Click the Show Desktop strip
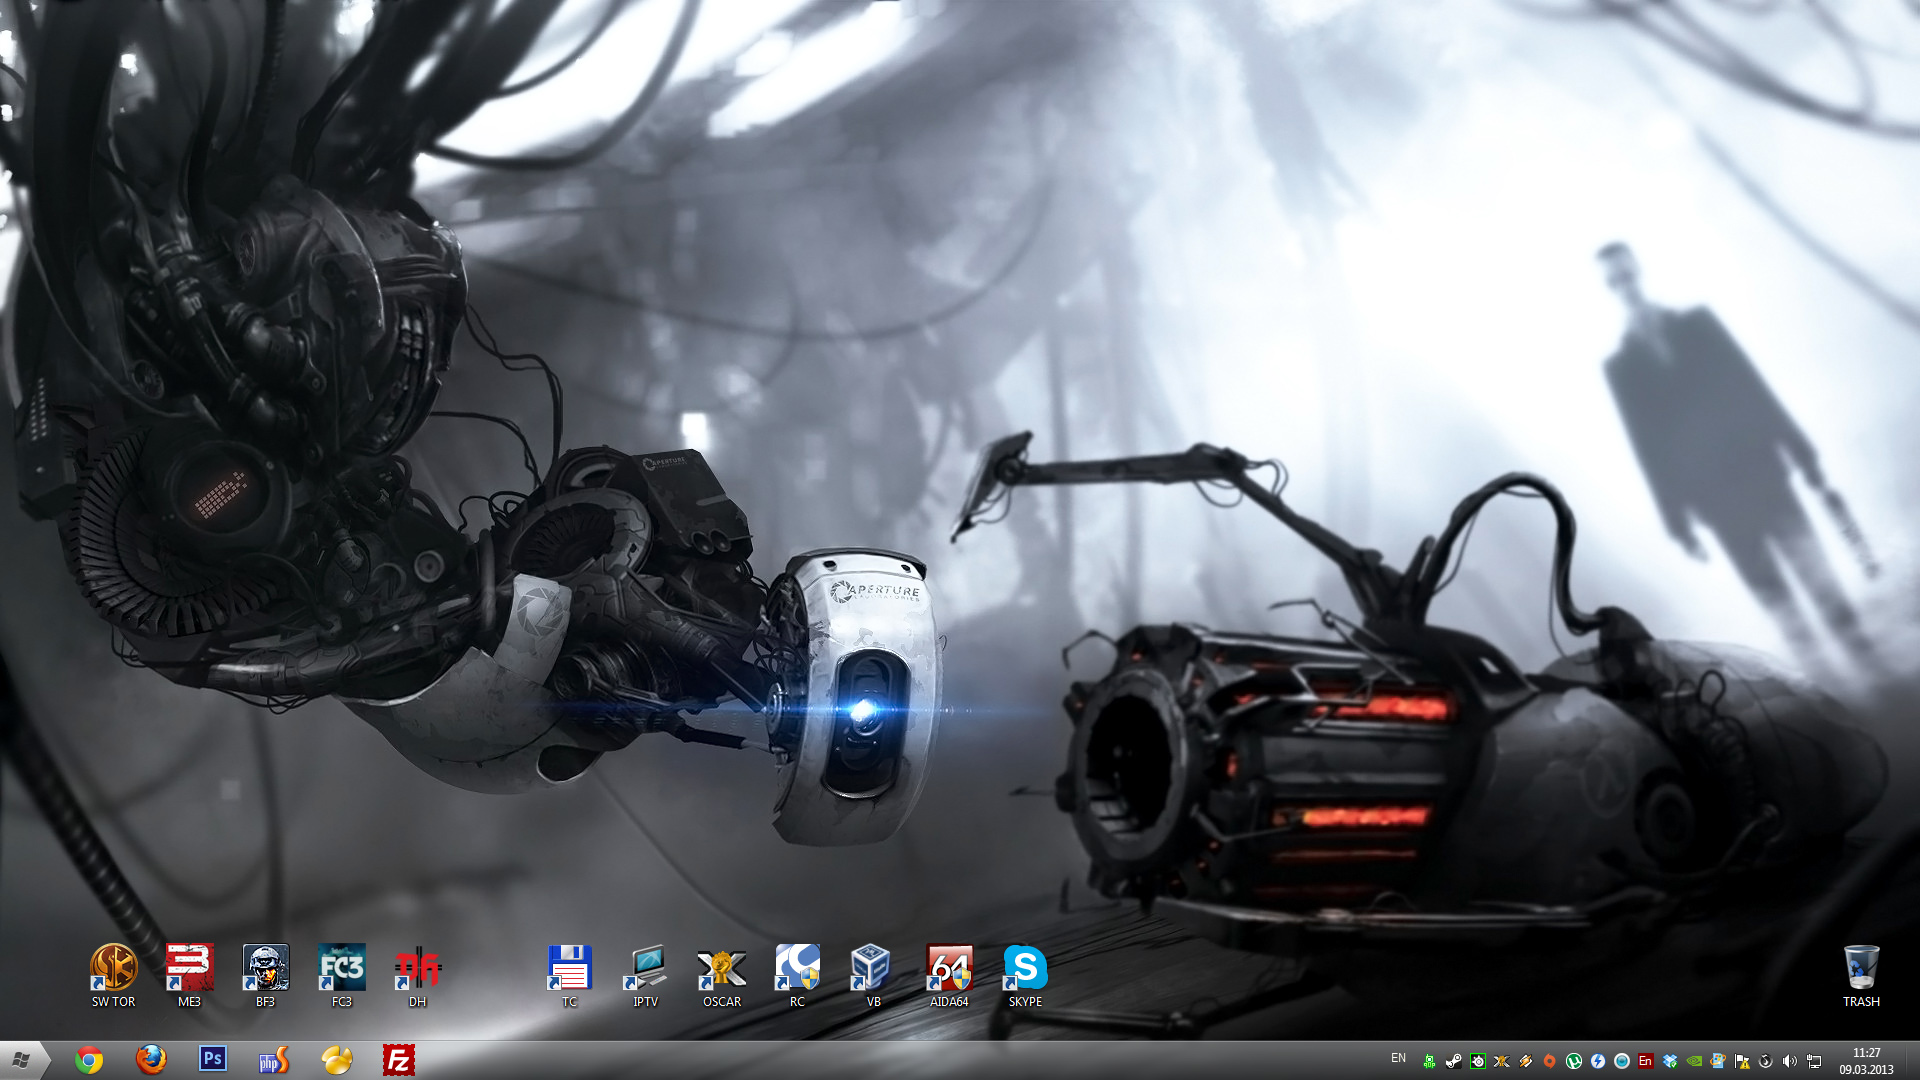 [x=1913, y=1060]
